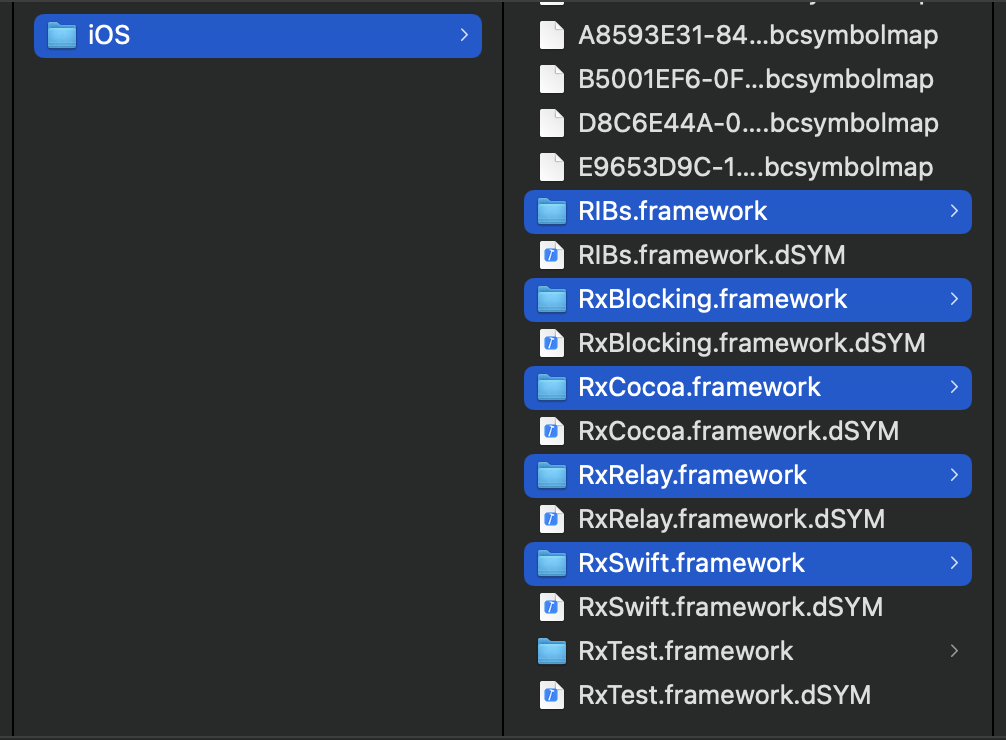Expand RxTest.framework with its chevron
The height and width of the screenshot is (740, 1006).
(x=954, y=651)
